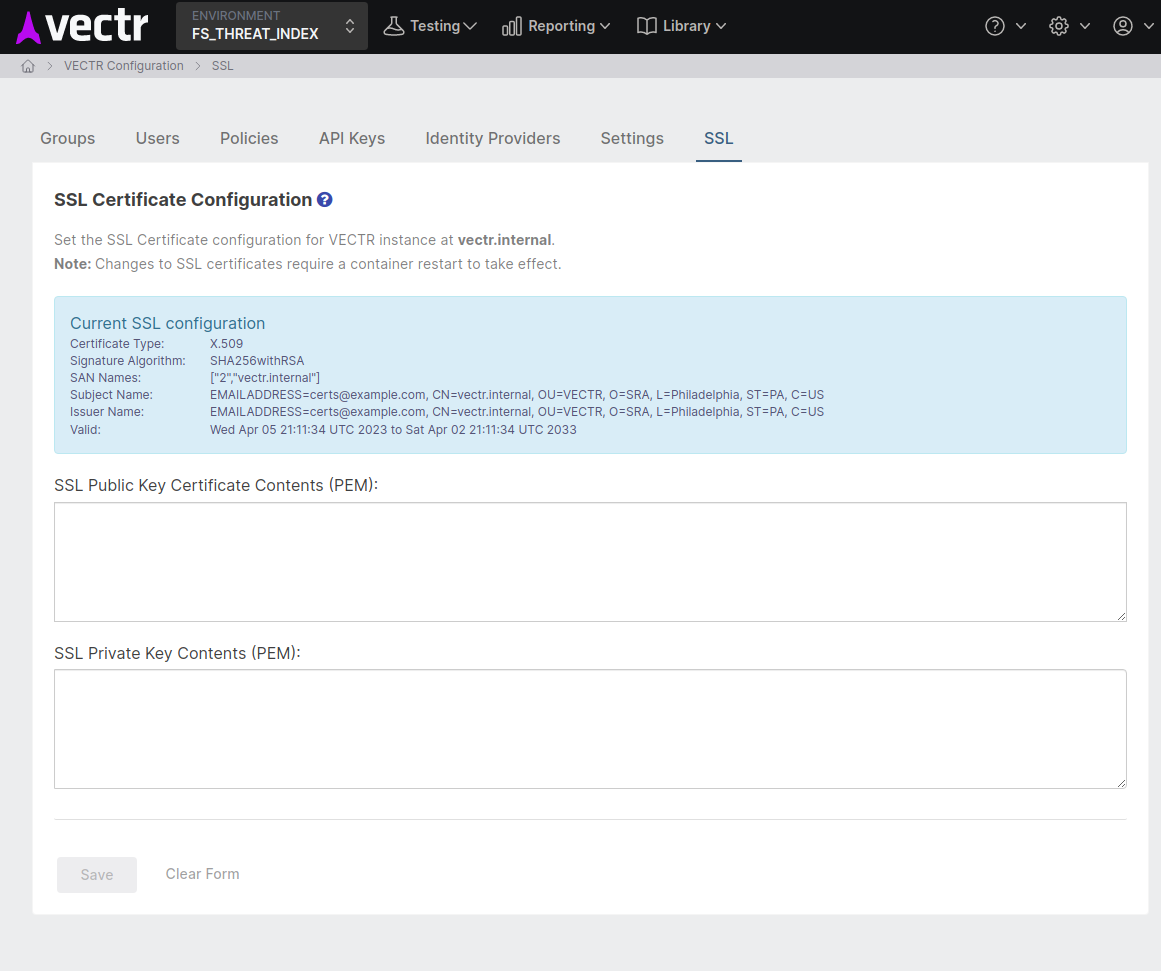This screenshot has width=1161, height=971.
Task: Switch to the Policies tab
Action: tap(249, 139)
